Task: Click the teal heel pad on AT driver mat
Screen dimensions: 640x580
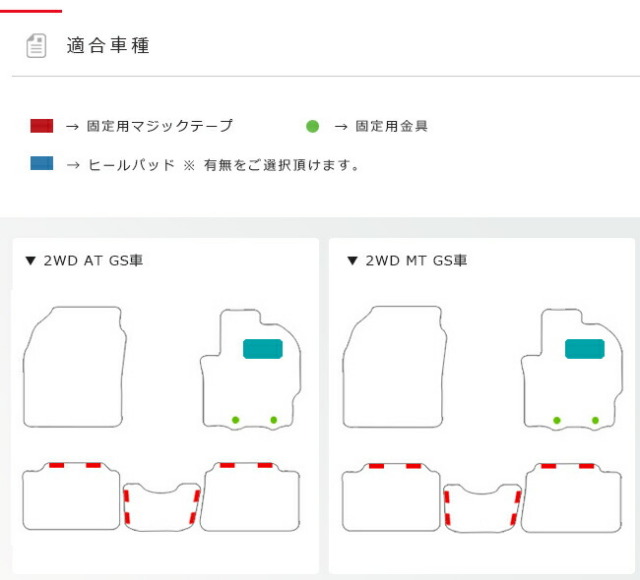Action: (263, 348)
